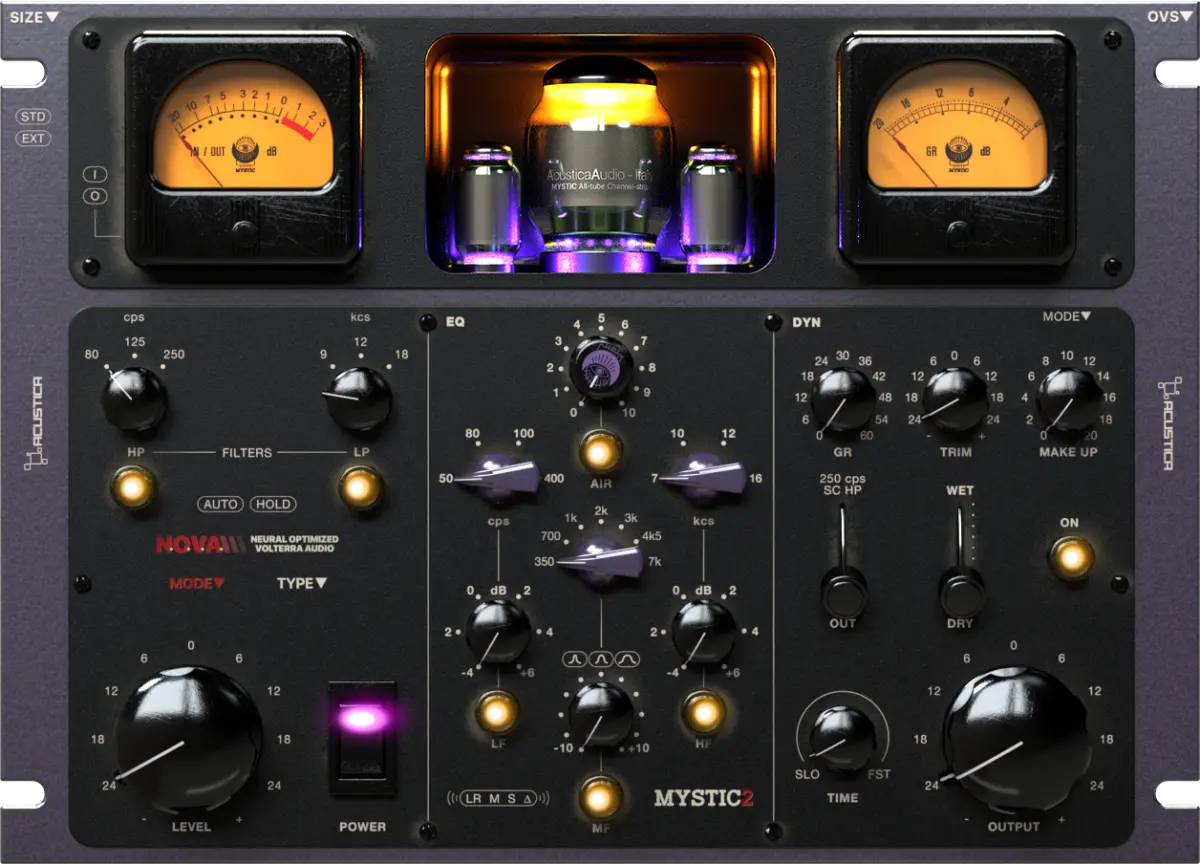This screenshot has width=1200, height=864.
Task: Click the WET/DRY mix lever
Action: click(x=960, y=562)
